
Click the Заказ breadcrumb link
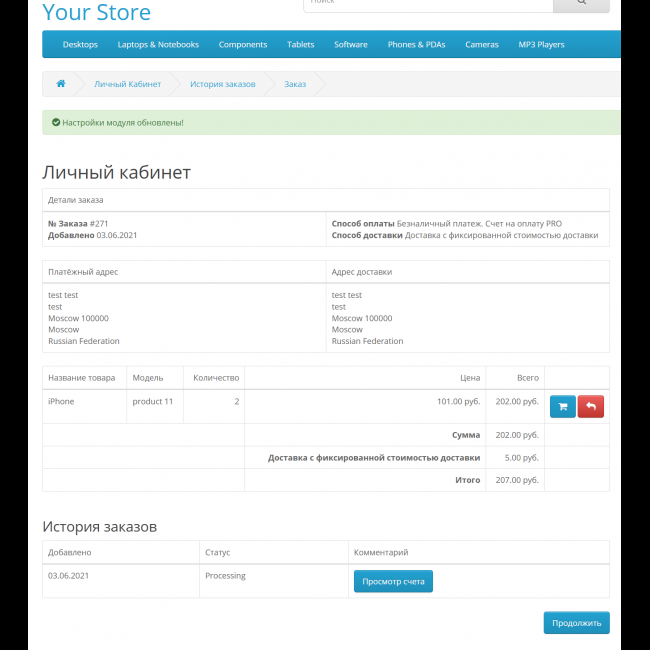pos(295,84)
